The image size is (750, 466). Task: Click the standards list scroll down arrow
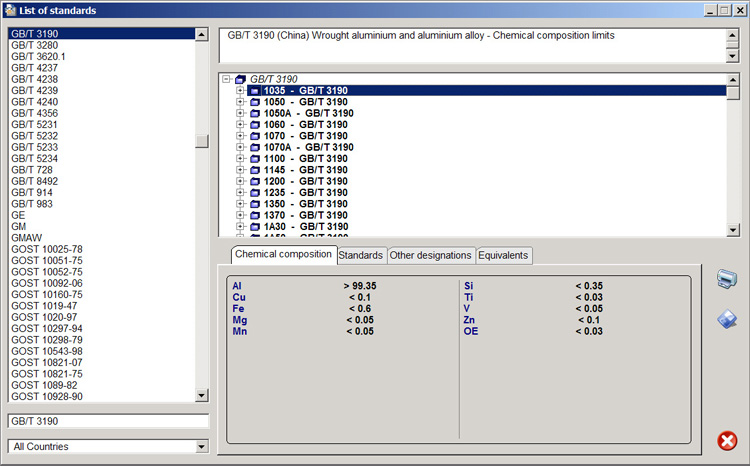tap(202, 396)
